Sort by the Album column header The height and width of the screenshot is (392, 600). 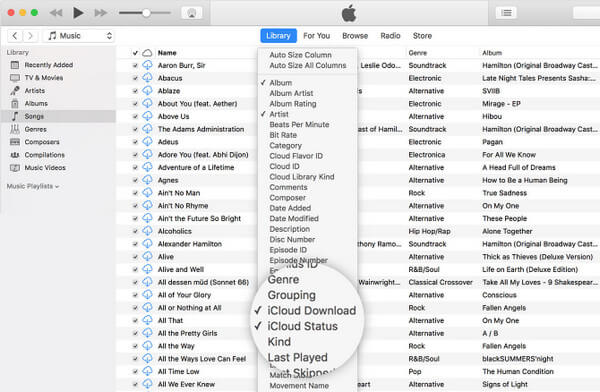coord(492,53)
